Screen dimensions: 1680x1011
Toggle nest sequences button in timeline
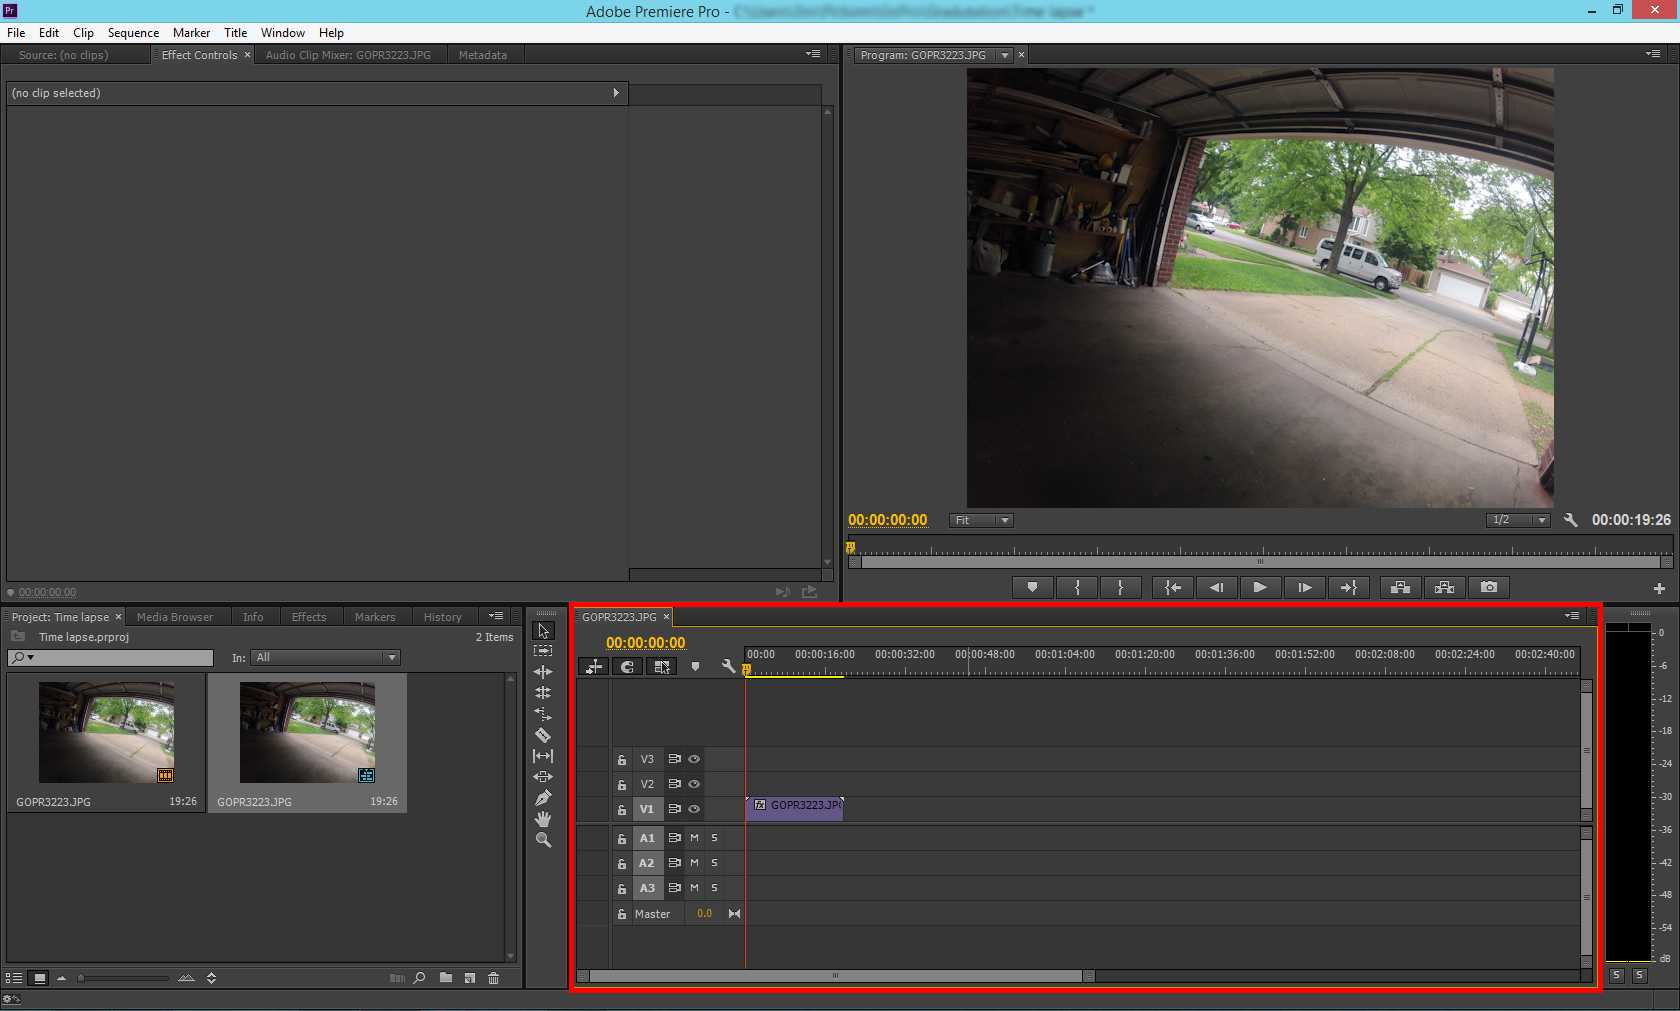click(593, 666)
